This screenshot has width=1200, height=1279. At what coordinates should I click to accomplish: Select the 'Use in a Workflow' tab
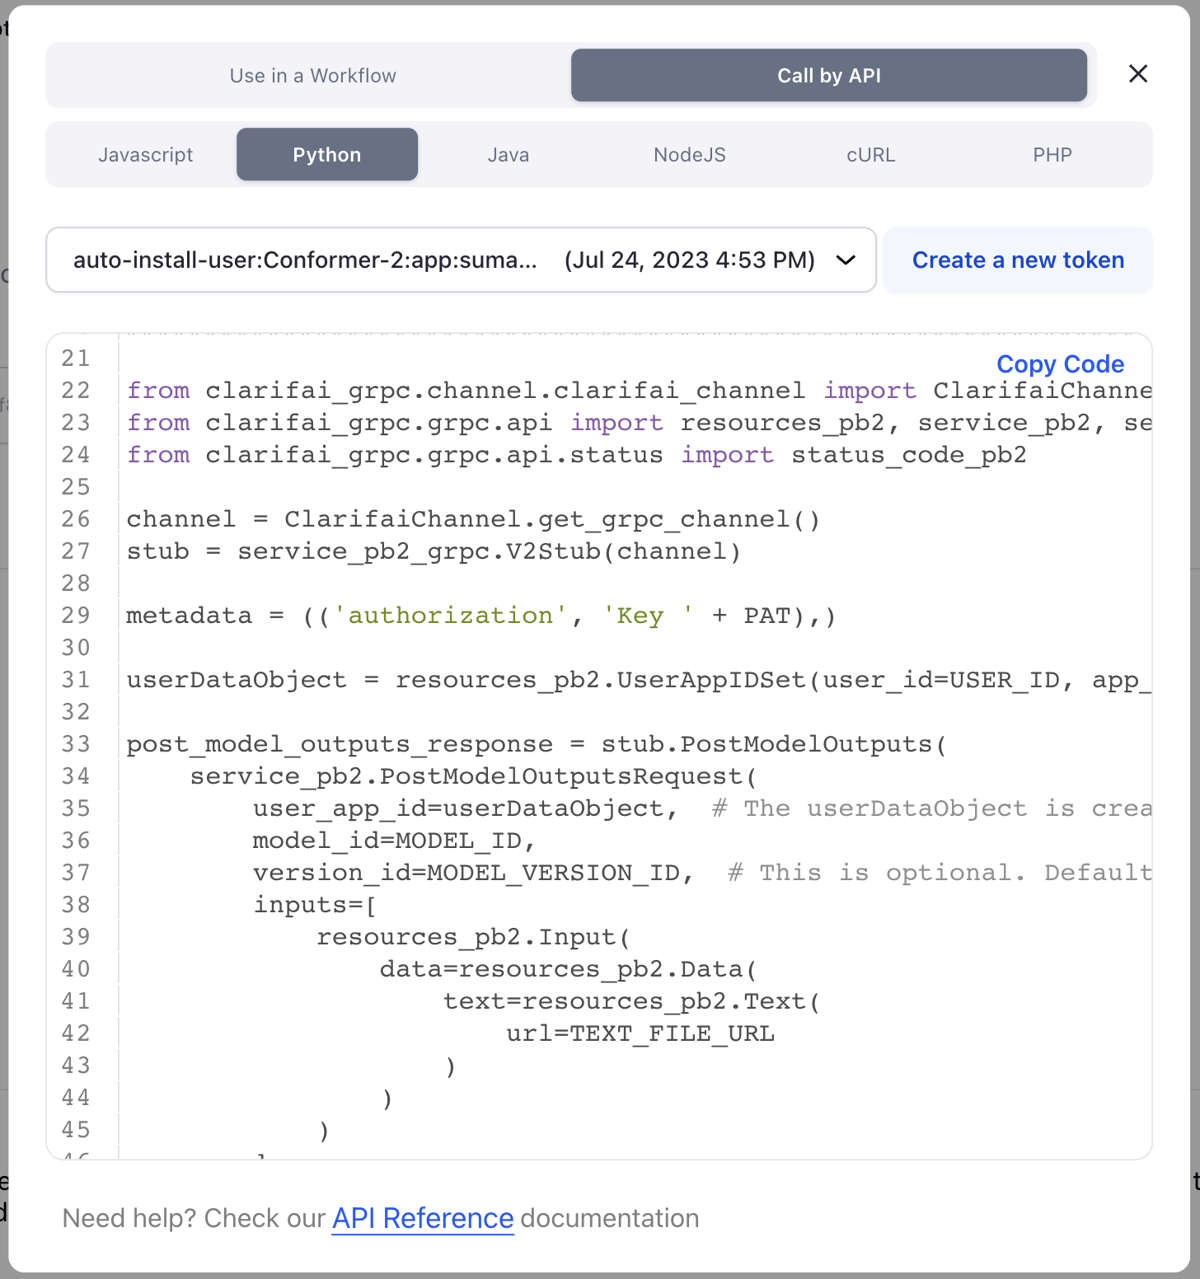(x=312, y=75)
